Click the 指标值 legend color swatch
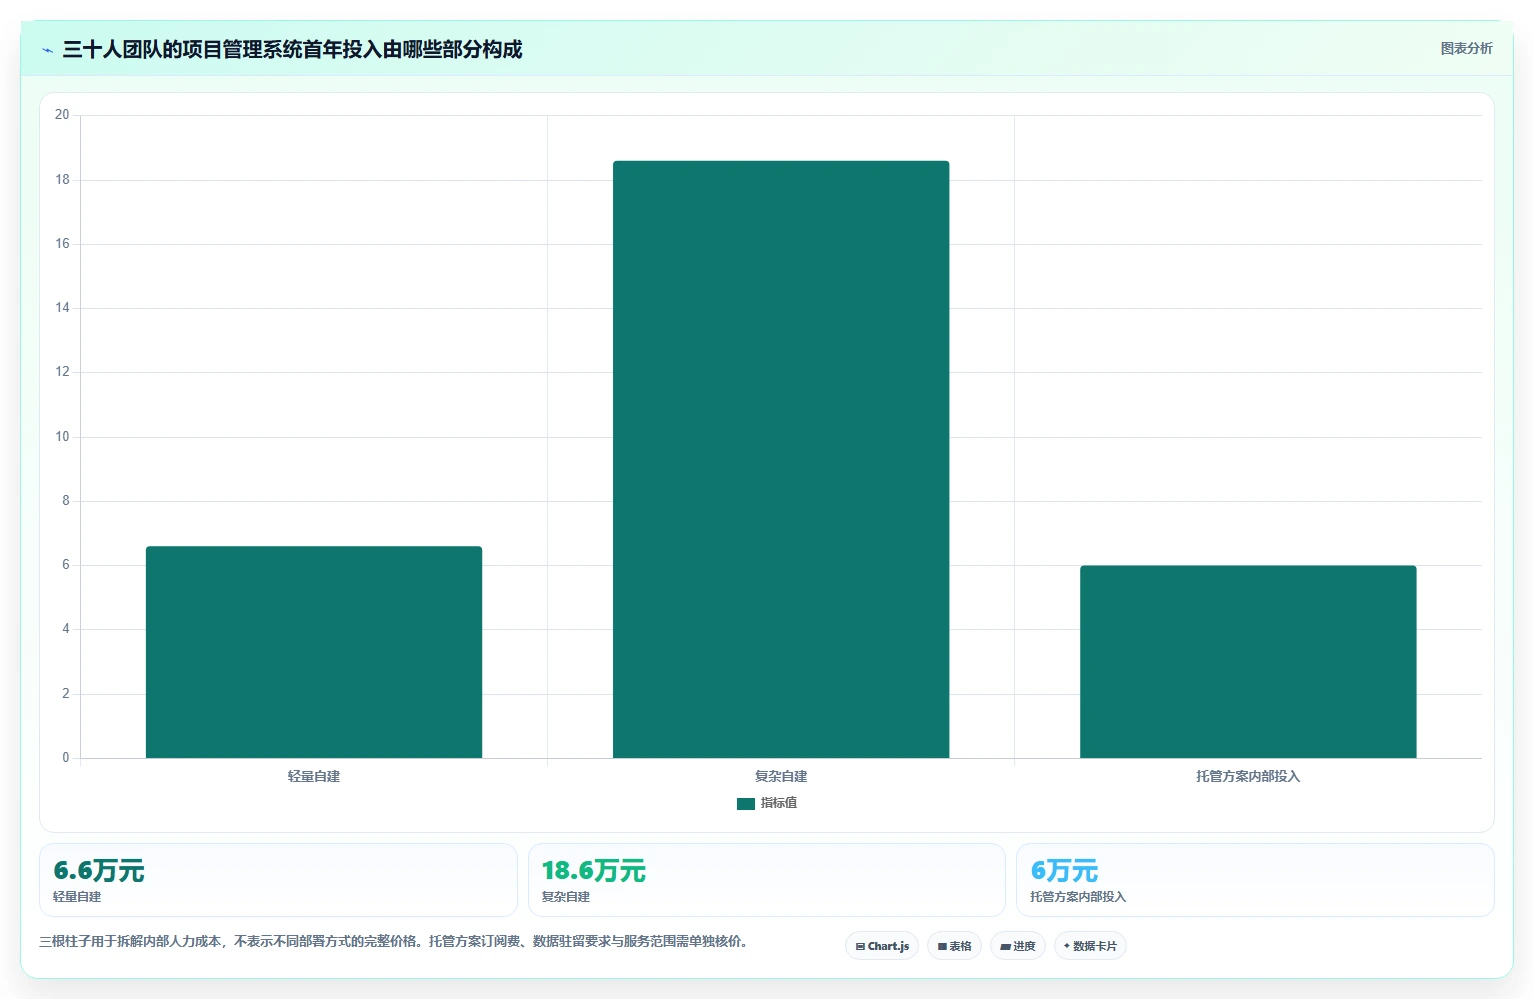 coord(746,803)
